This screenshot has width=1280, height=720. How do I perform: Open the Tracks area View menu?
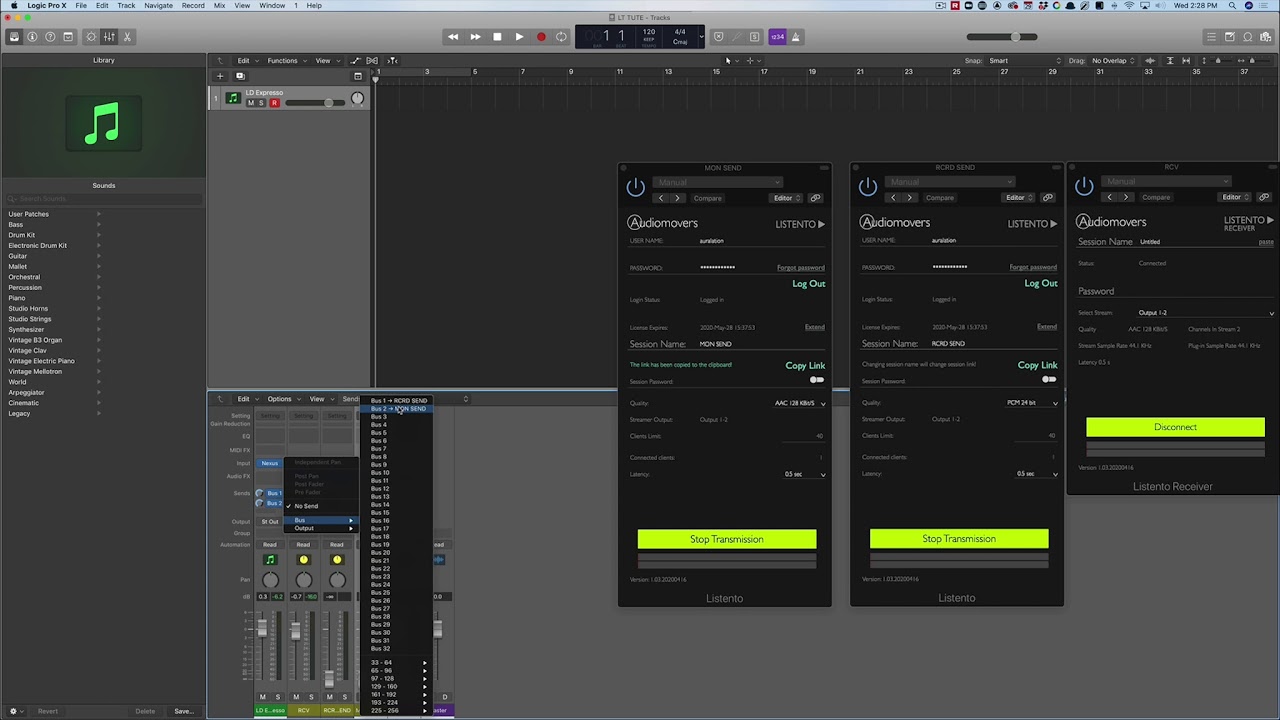pos(326,61)
